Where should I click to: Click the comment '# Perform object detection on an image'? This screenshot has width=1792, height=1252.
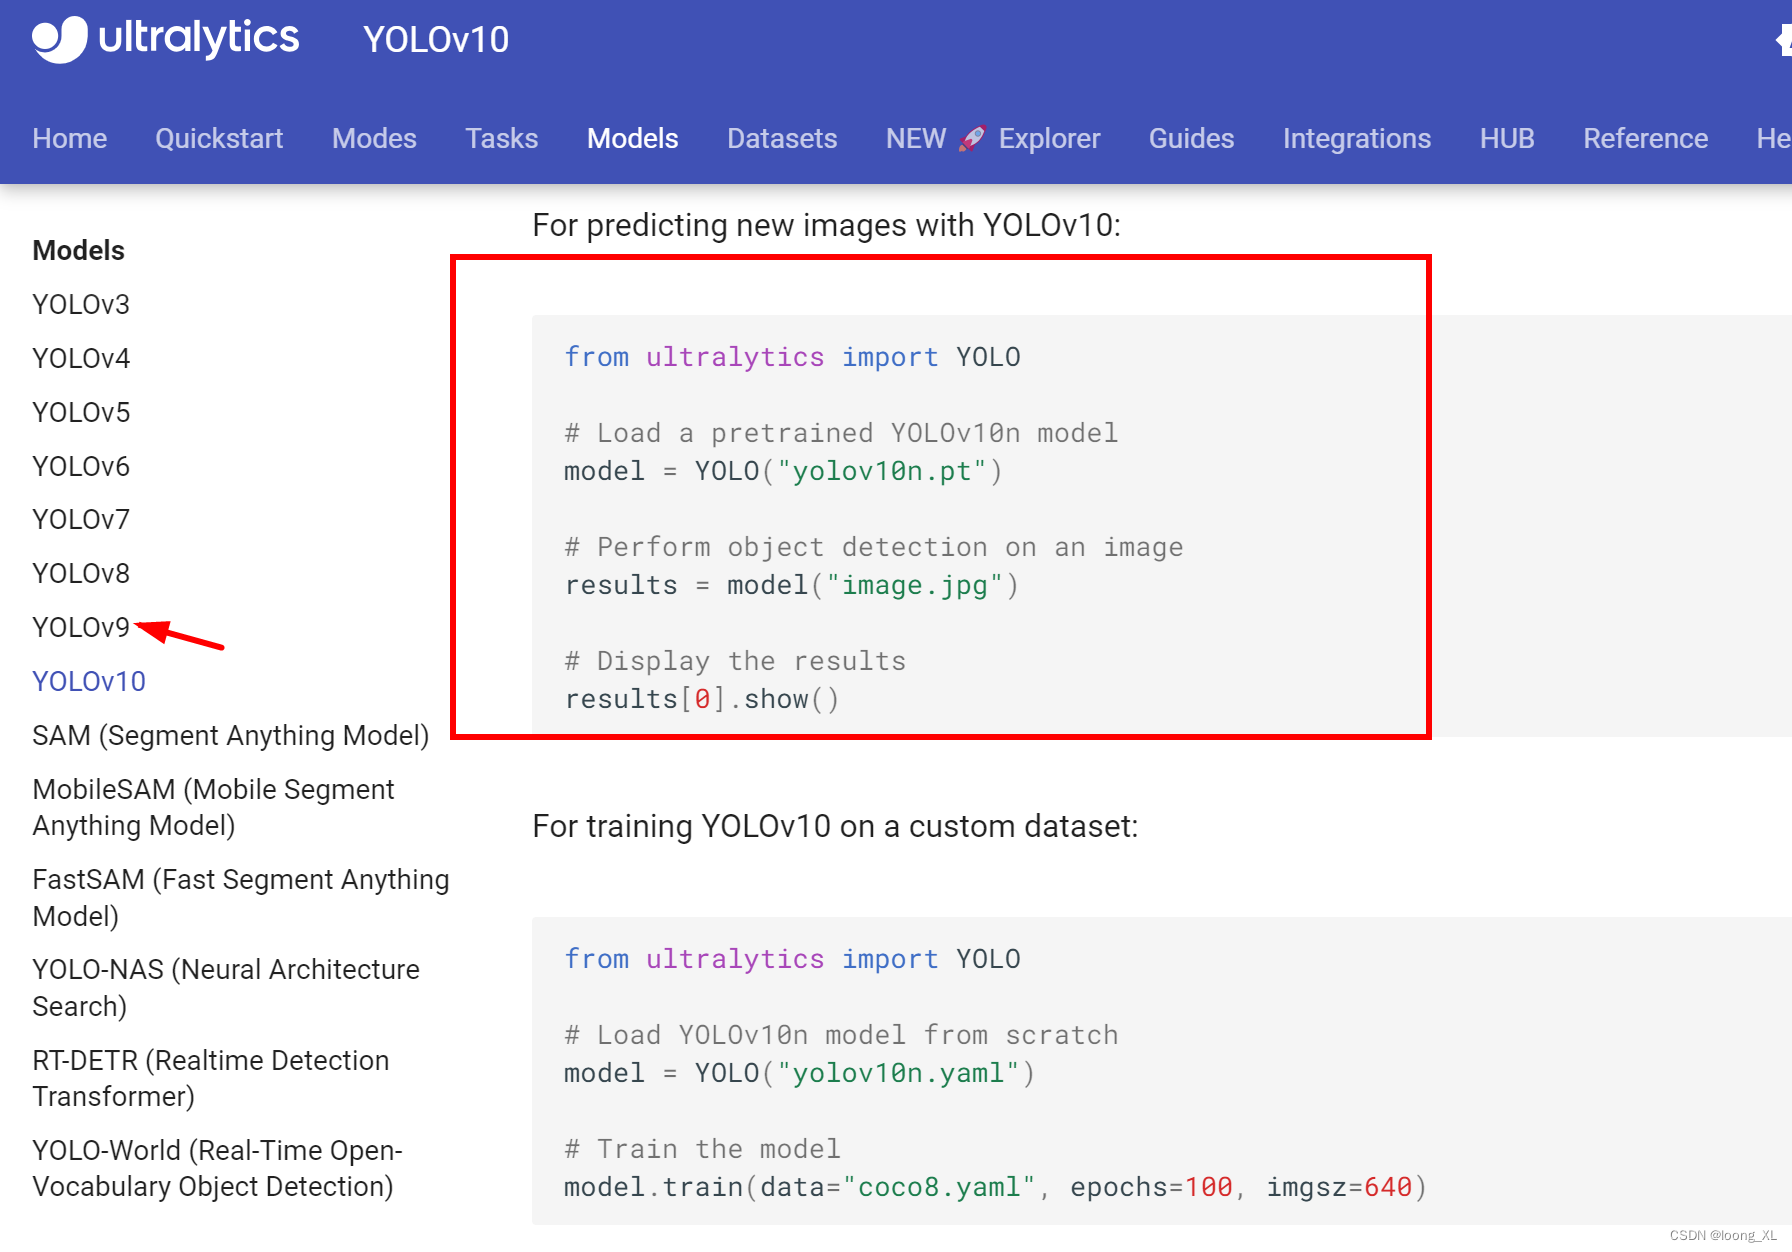tap(874, 547)
